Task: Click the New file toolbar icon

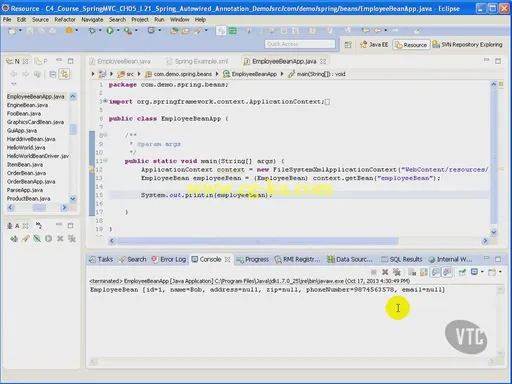Action: click(x=12, y=31)
